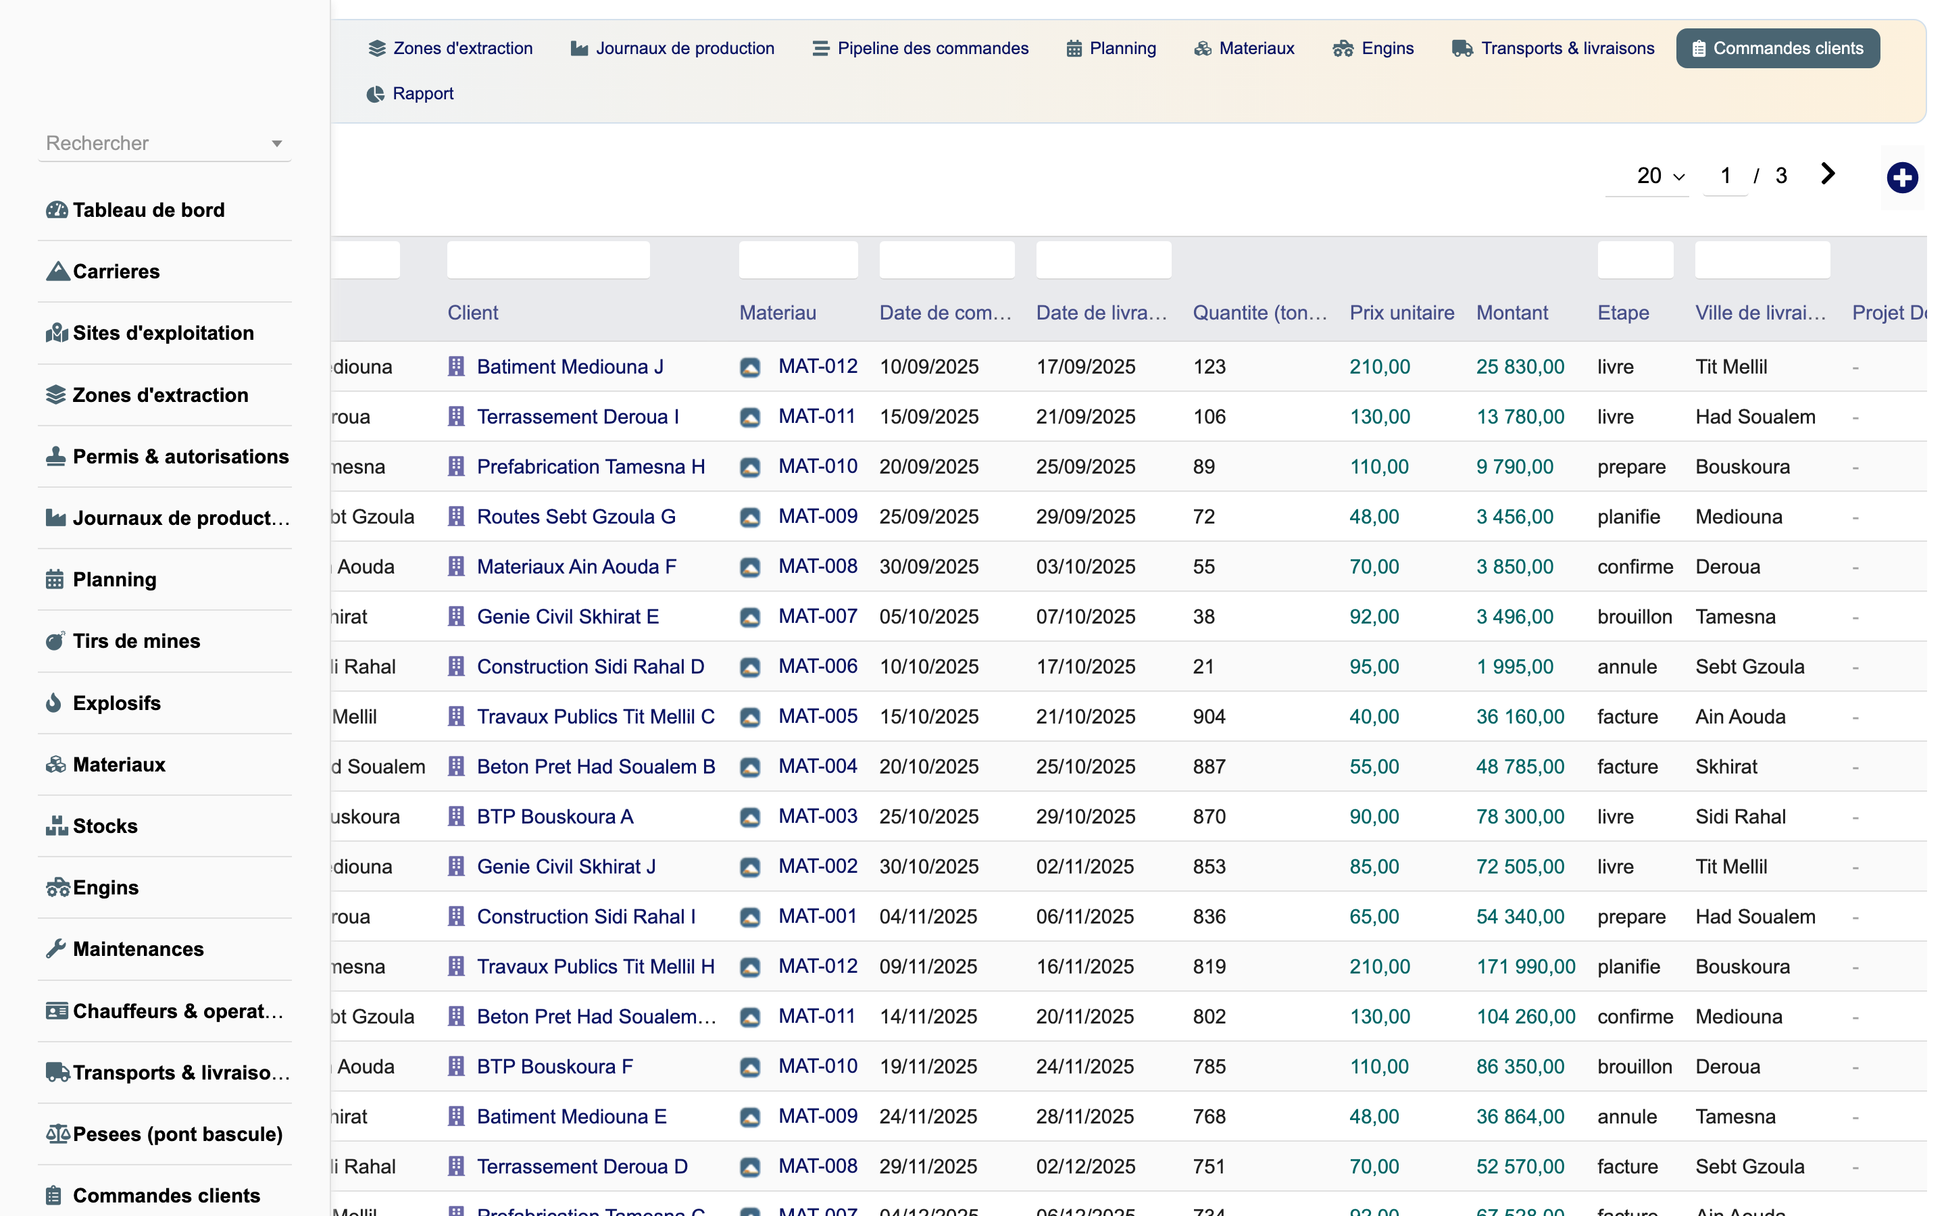Open client Terrassement Deroua I link
Image resolution: width=1946 pixels, height=1216 pixels.
pos(578,417)
